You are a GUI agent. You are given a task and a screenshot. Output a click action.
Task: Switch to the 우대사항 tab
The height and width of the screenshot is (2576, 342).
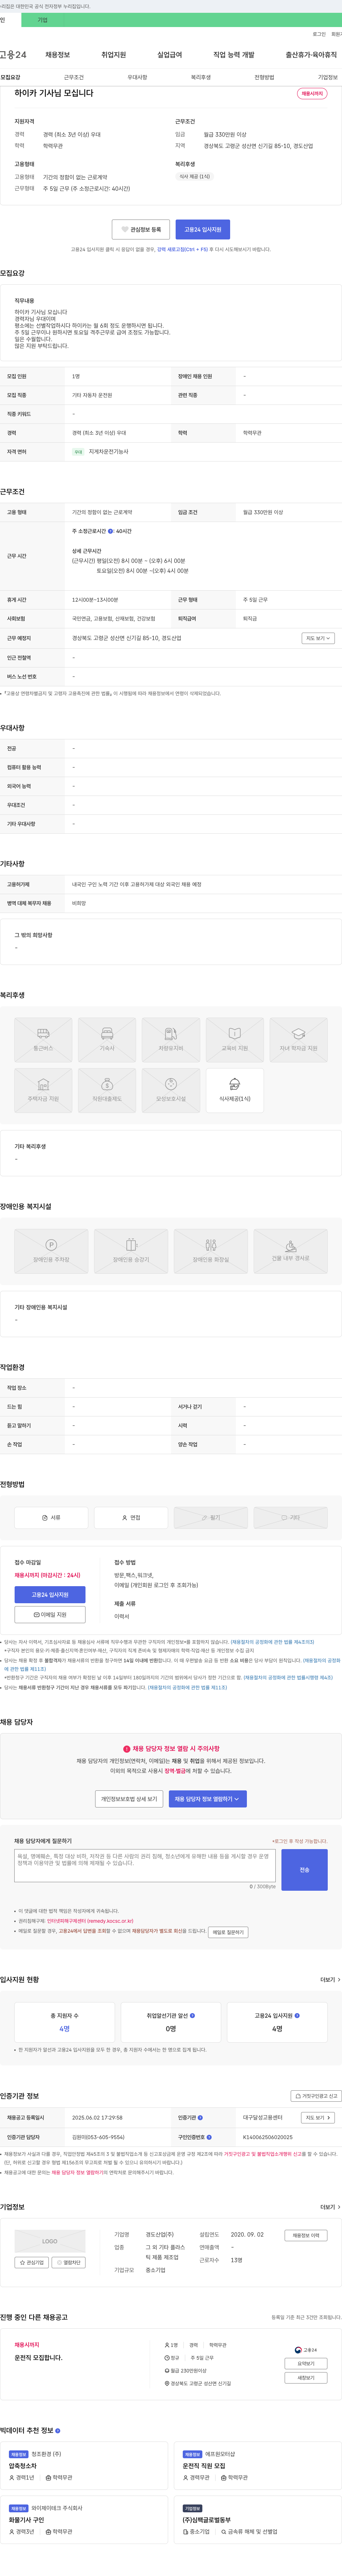click(137, 77)
